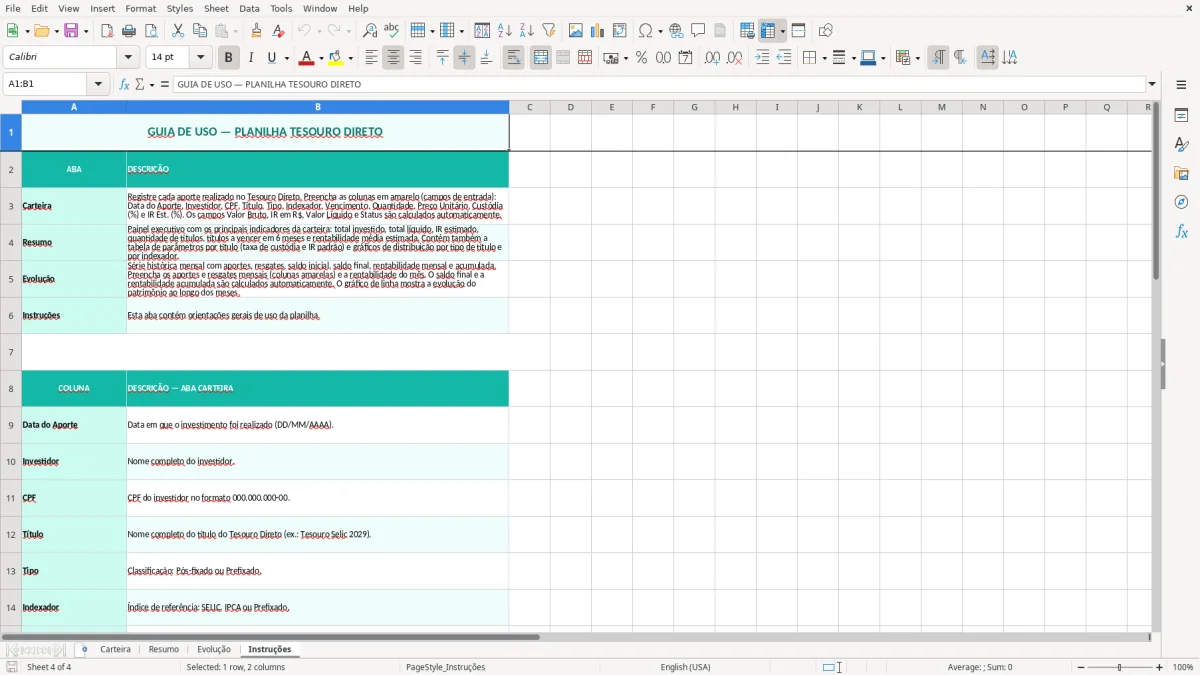Open the Font Size dropdown
The image size is (1200, 675).
[201, 58]
